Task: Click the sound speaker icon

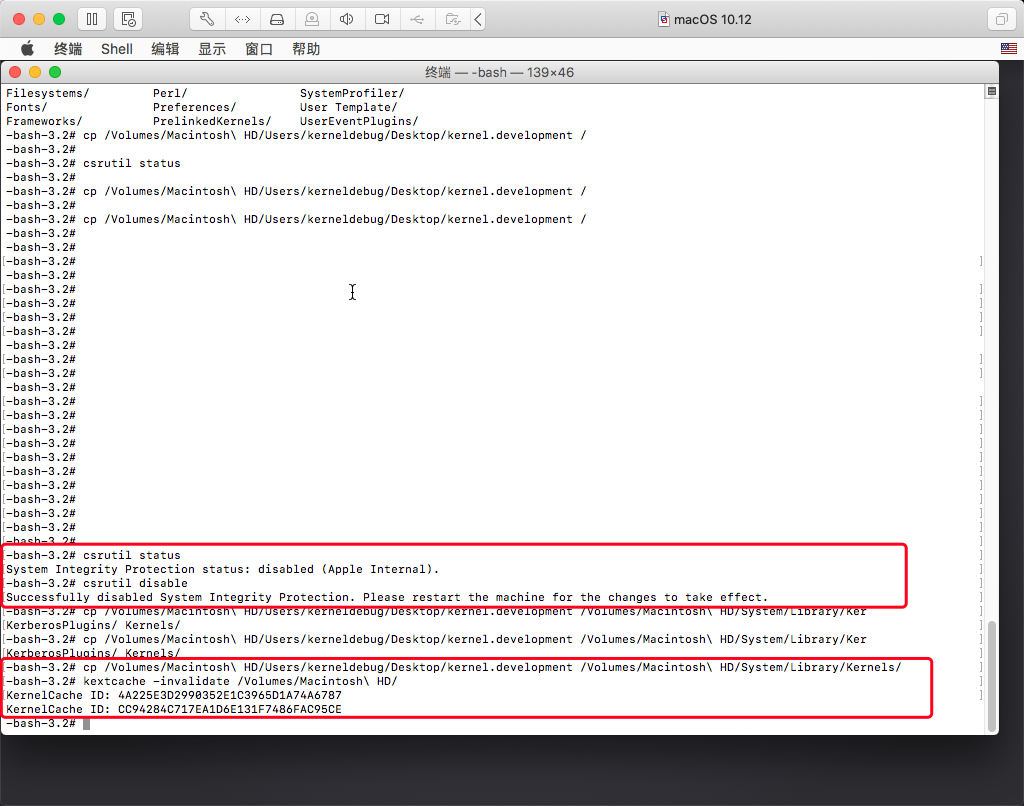Action: [x=347, y=20]
